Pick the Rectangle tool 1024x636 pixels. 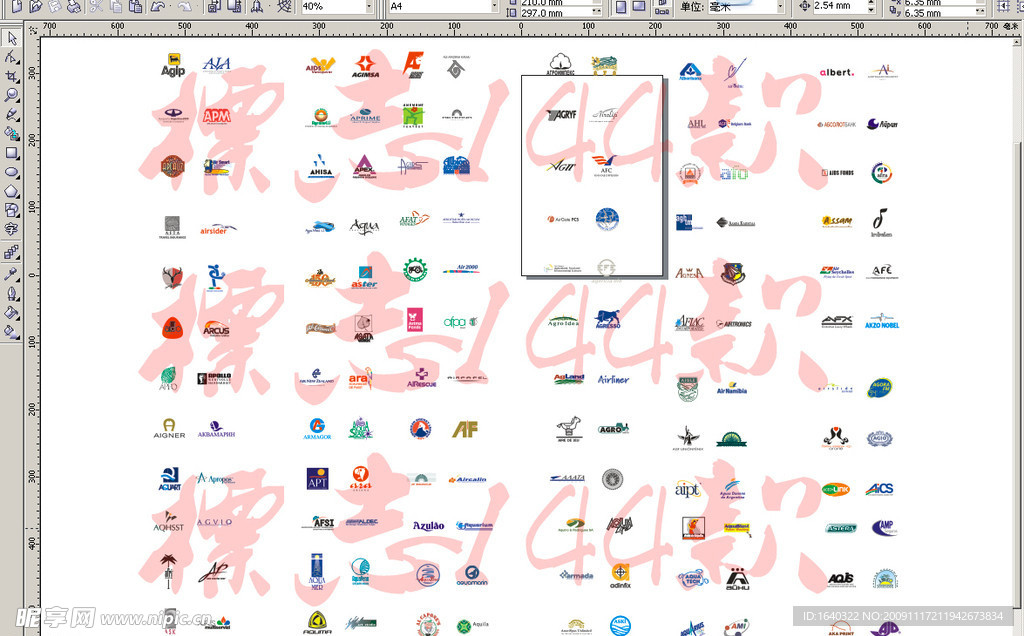12,153
